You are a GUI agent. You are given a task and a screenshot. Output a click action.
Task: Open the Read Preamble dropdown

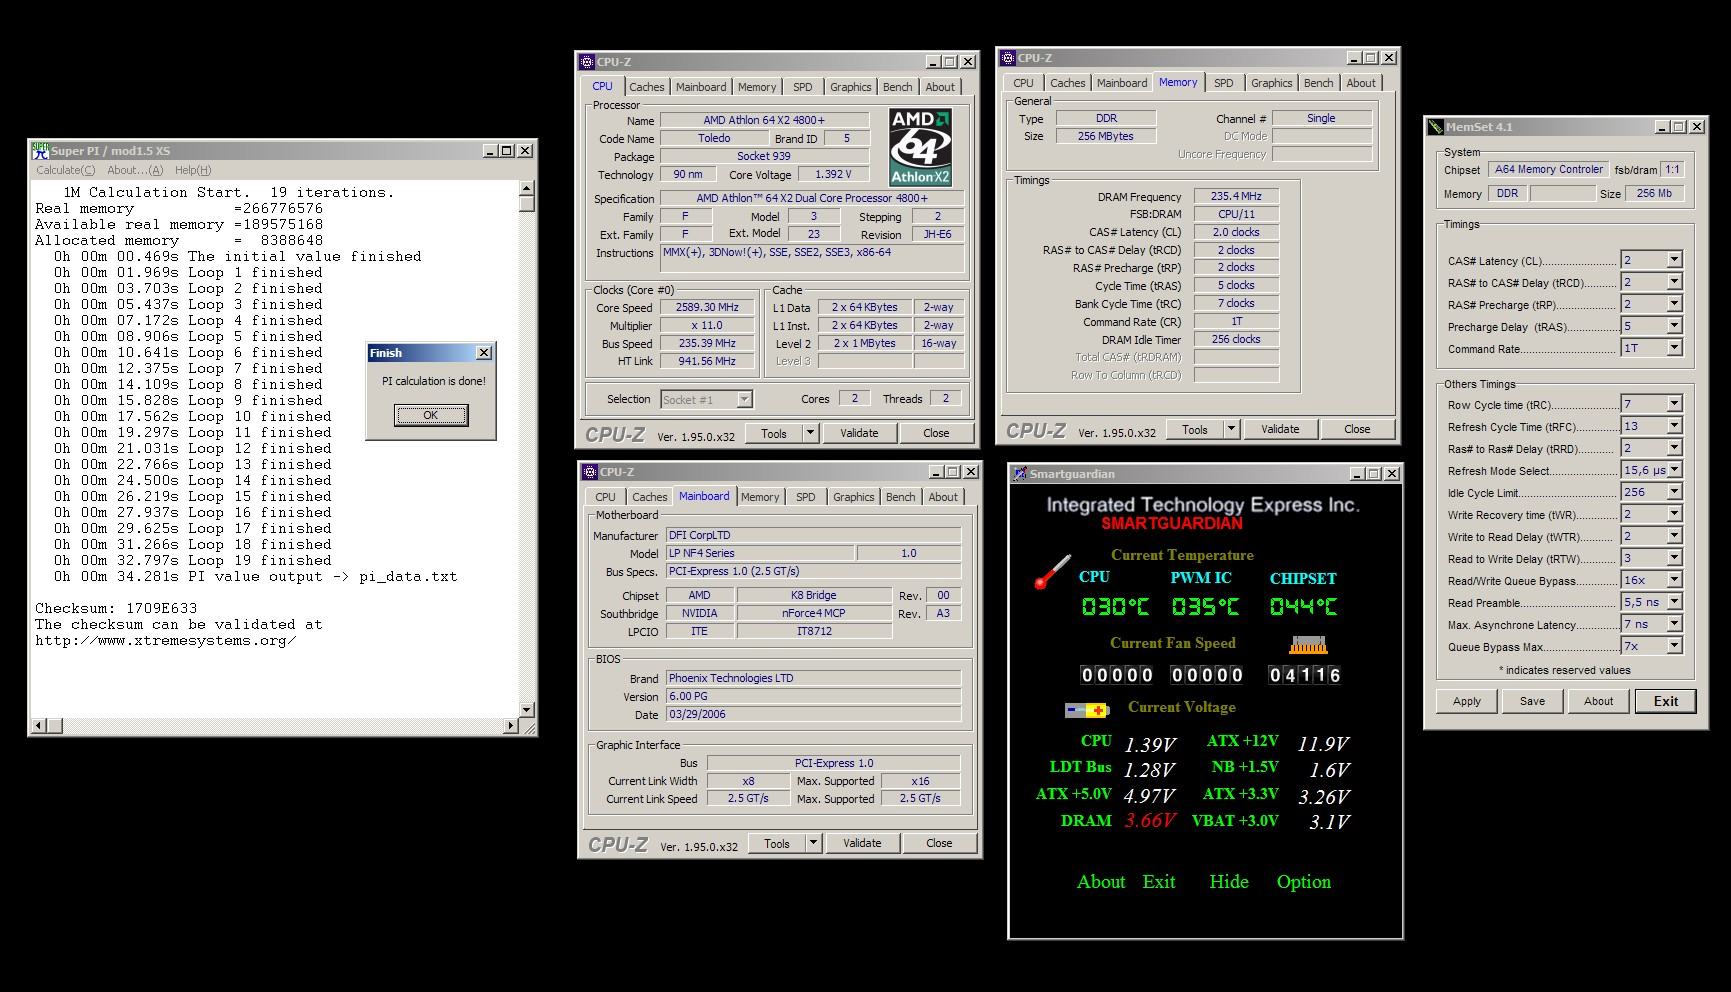1673,602
